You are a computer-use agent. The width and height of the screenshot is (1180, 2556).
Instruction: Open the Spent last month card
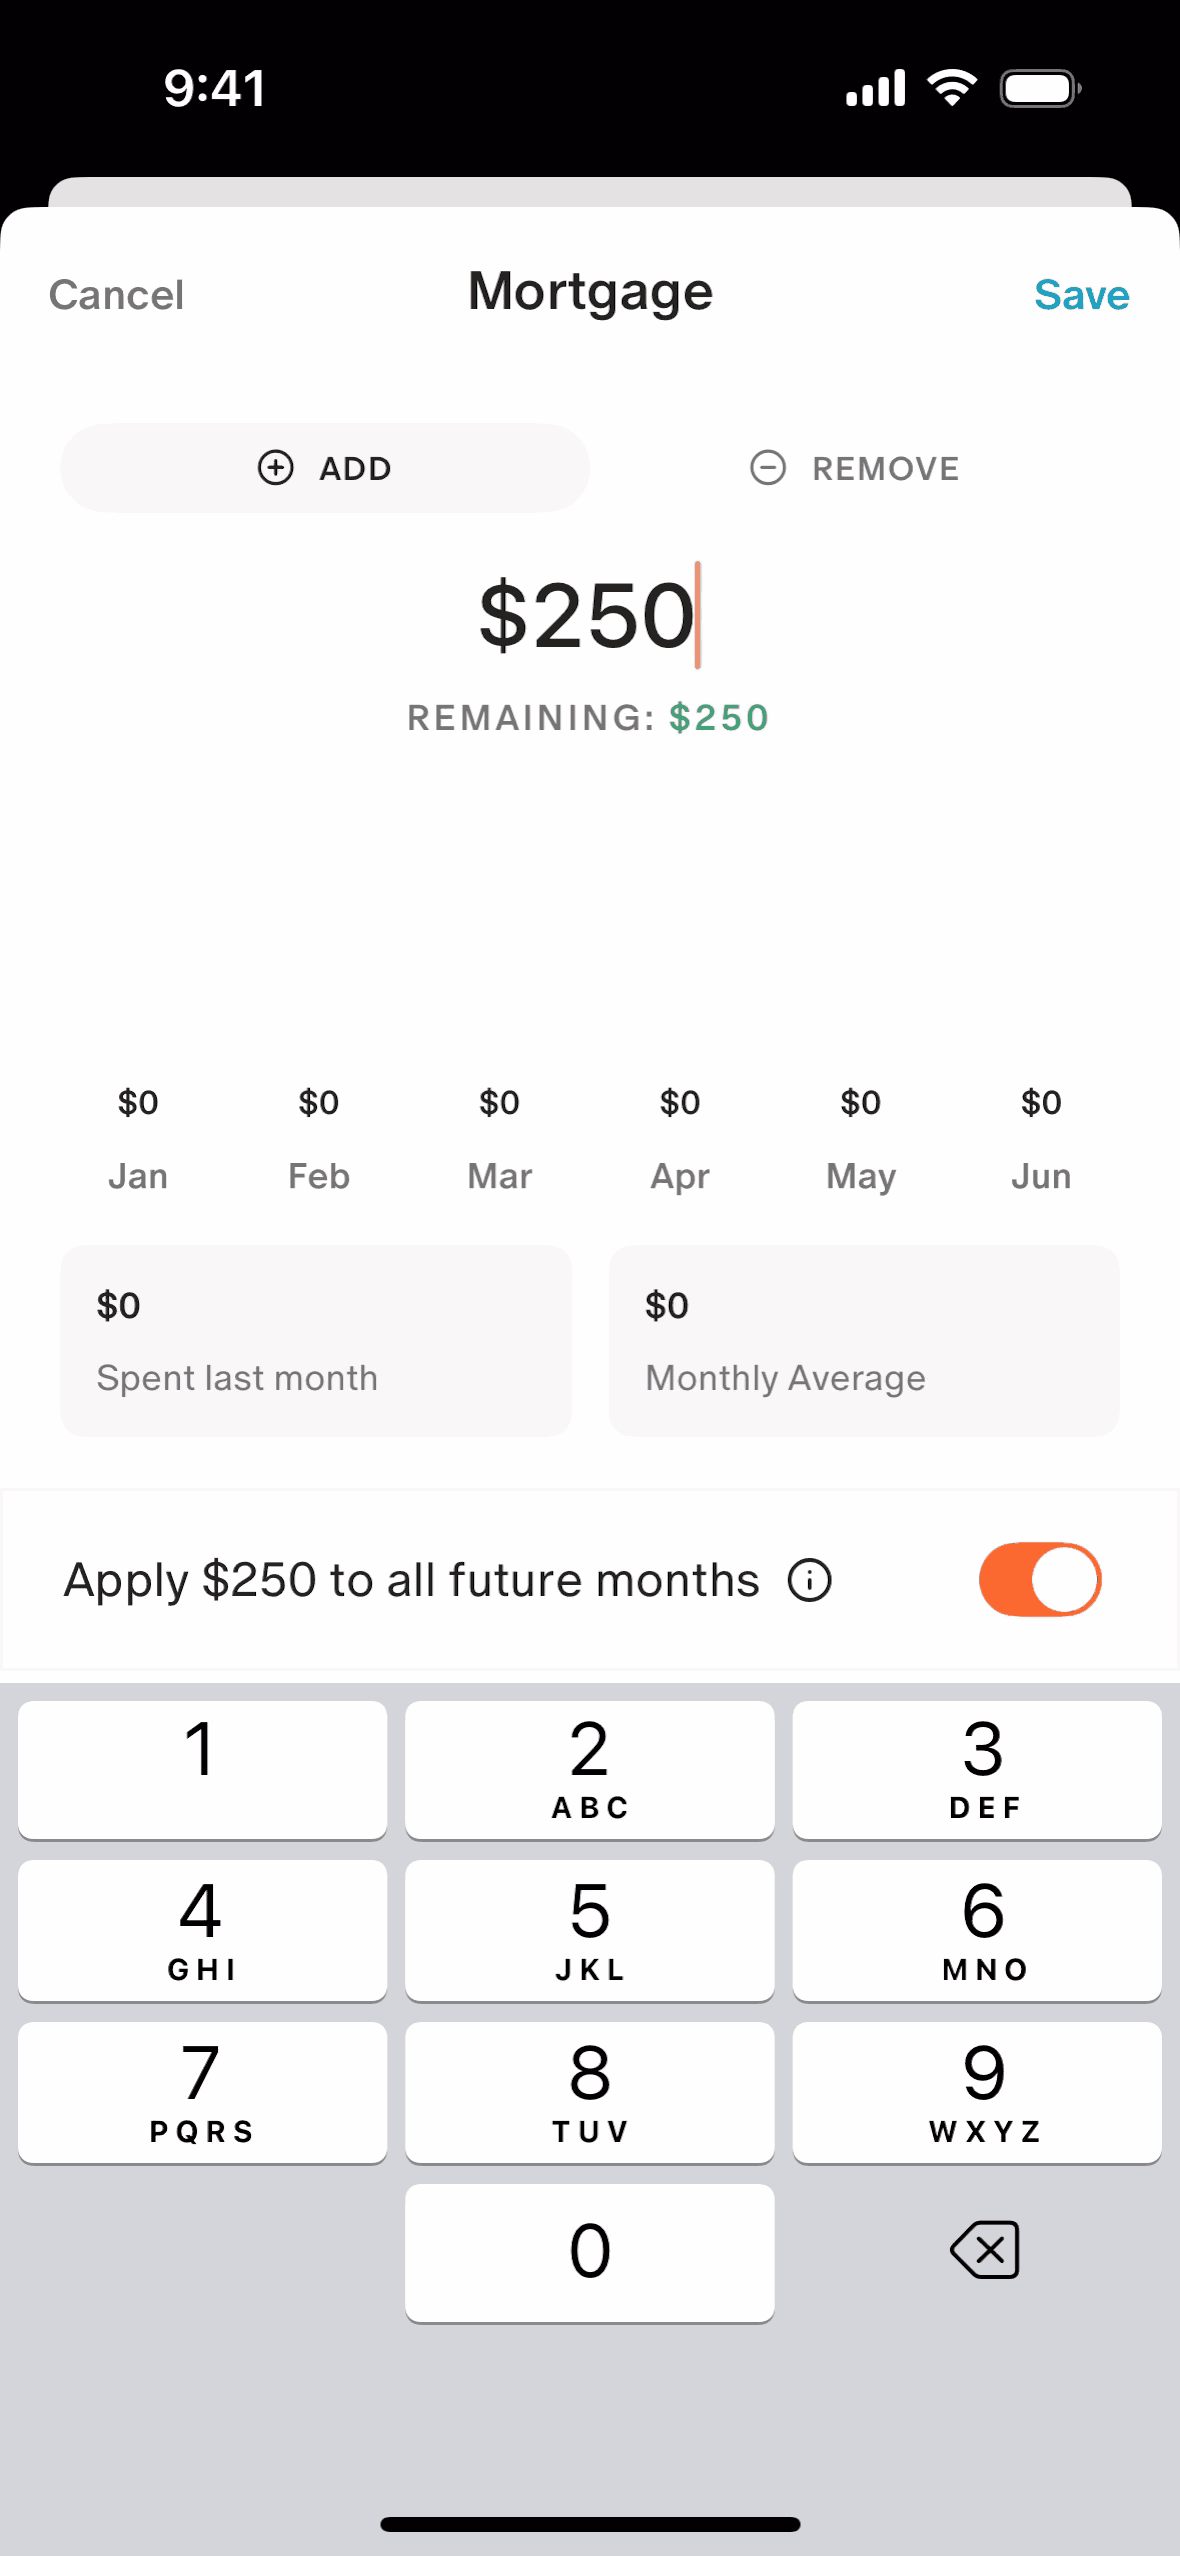(316, 1341)
